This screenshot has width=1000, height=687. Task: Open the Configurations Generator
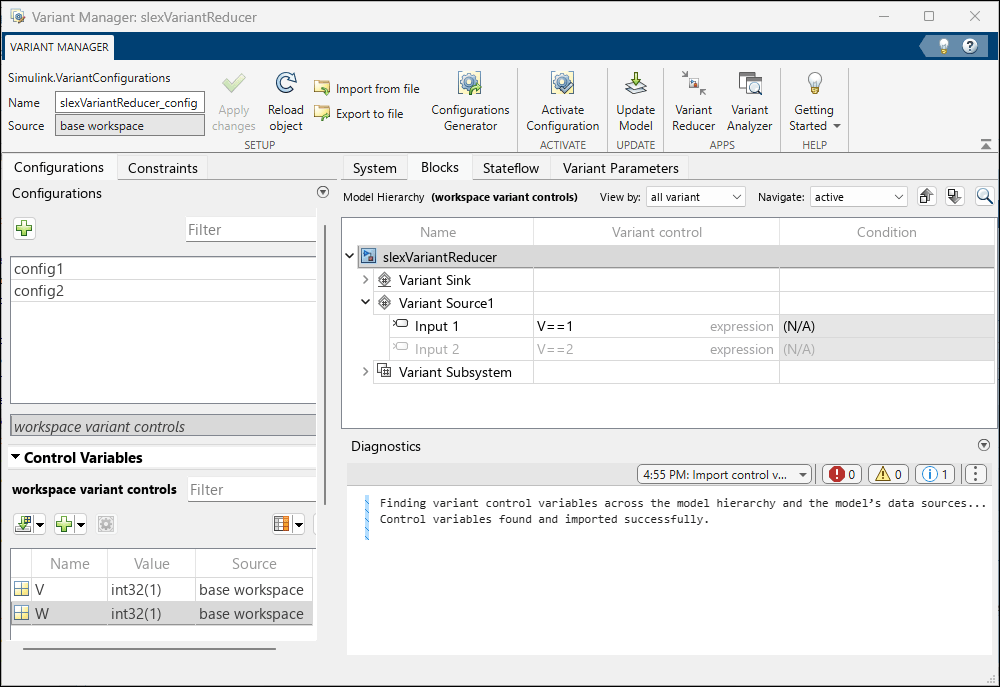point(470,101)
